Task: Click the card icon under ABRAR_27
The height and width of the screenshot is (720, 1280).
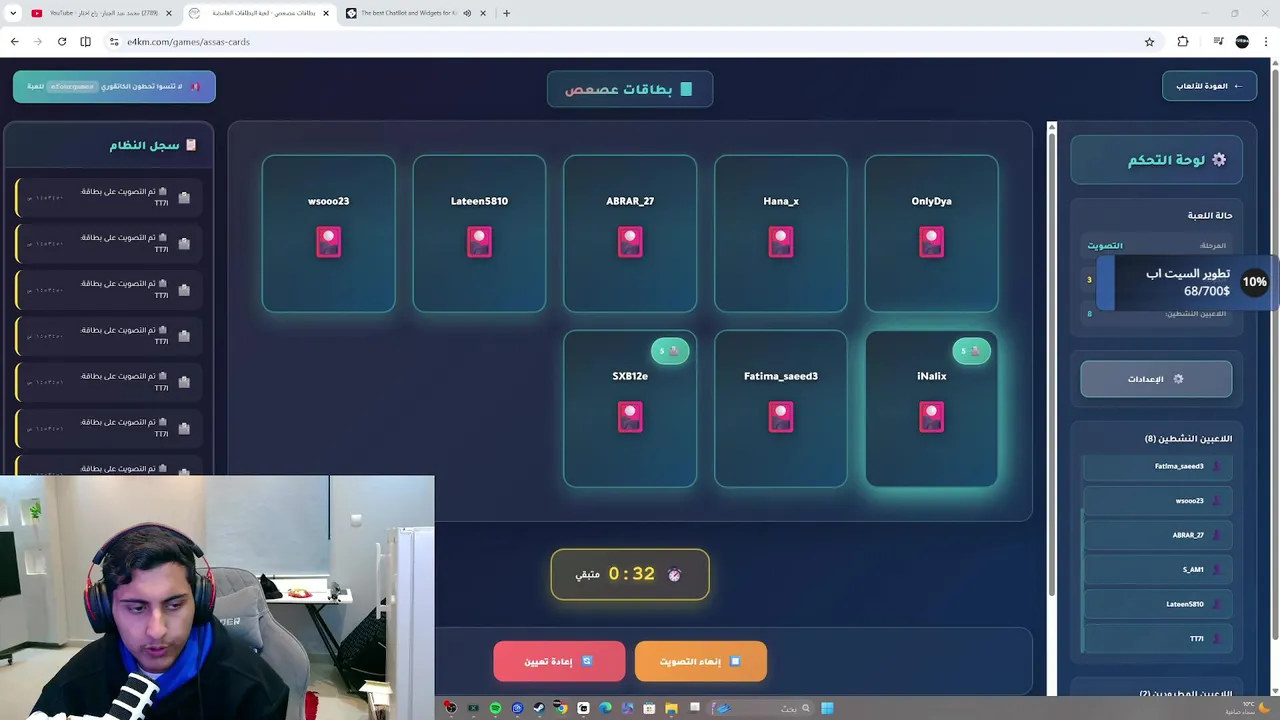Action: (x=630, y=242)
